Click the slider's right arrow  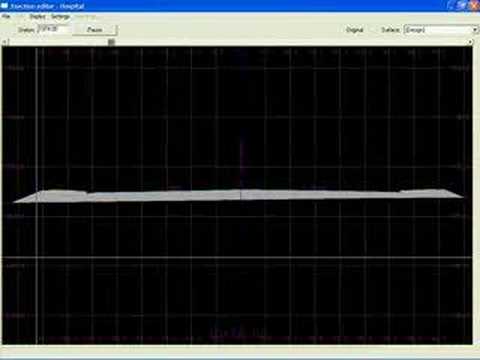470,42
